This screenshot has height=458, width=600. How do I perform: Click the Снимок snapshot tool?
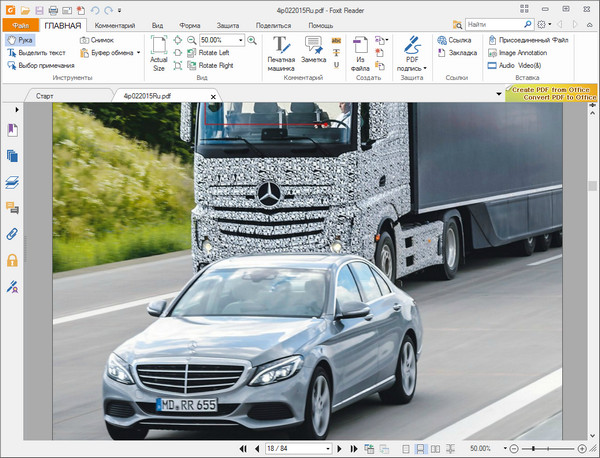(x=97, y=40)
